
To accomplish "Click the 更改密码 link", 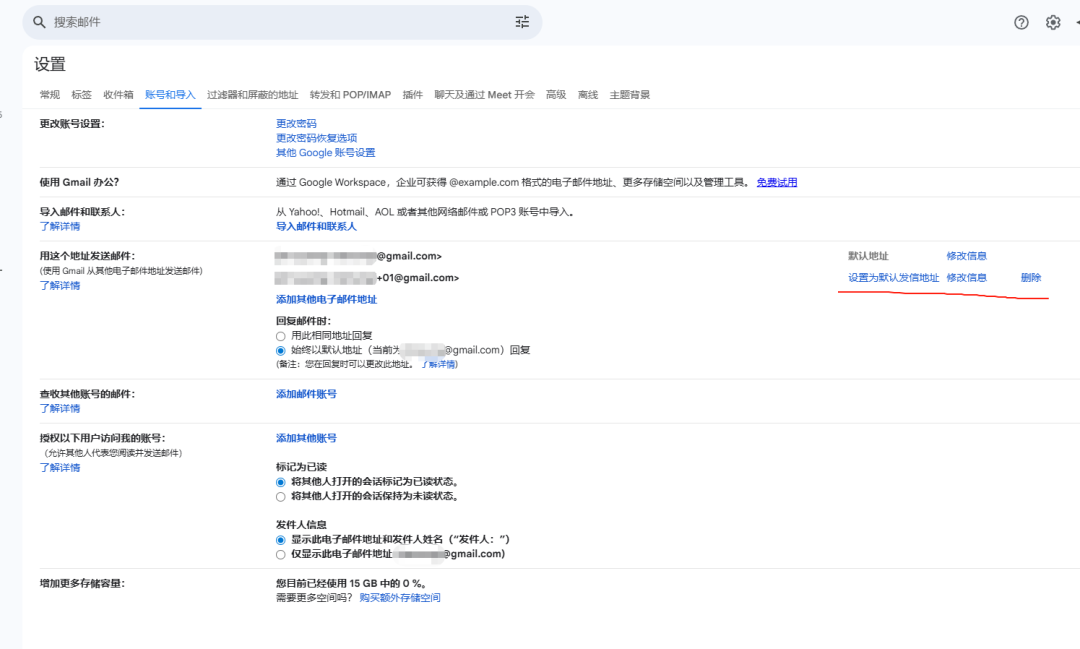I will point(297,122).
